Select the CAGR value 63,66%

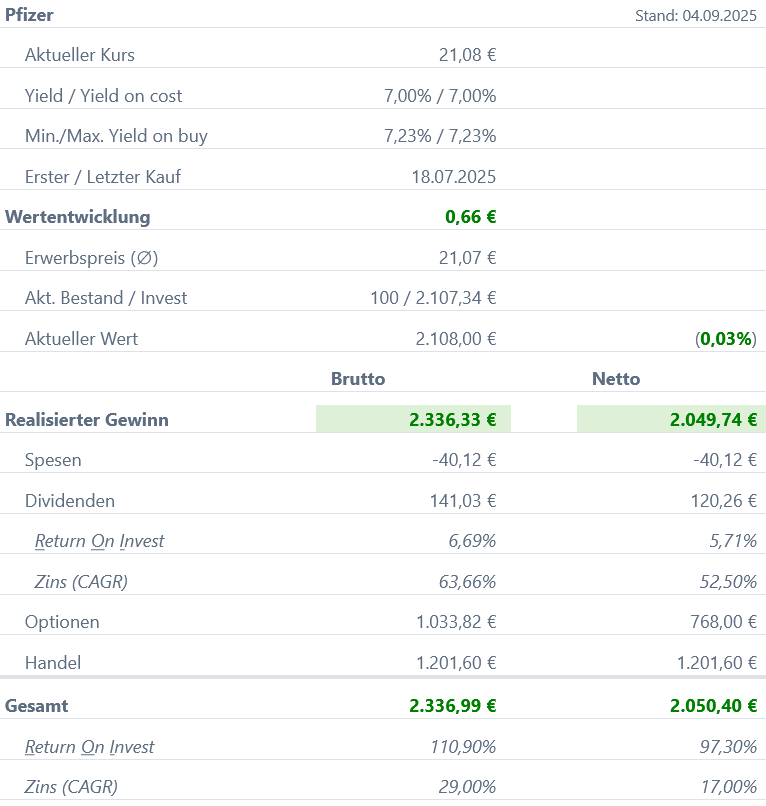(x=467, y=582)
